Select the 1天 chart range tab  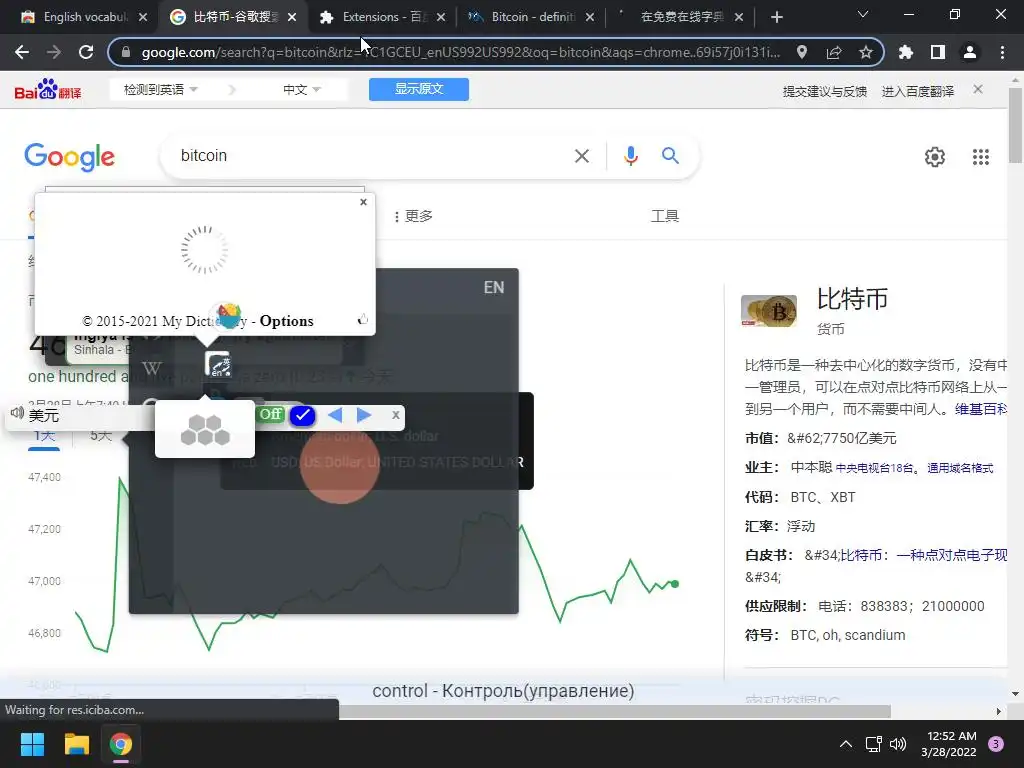click(x=44, y=436)
